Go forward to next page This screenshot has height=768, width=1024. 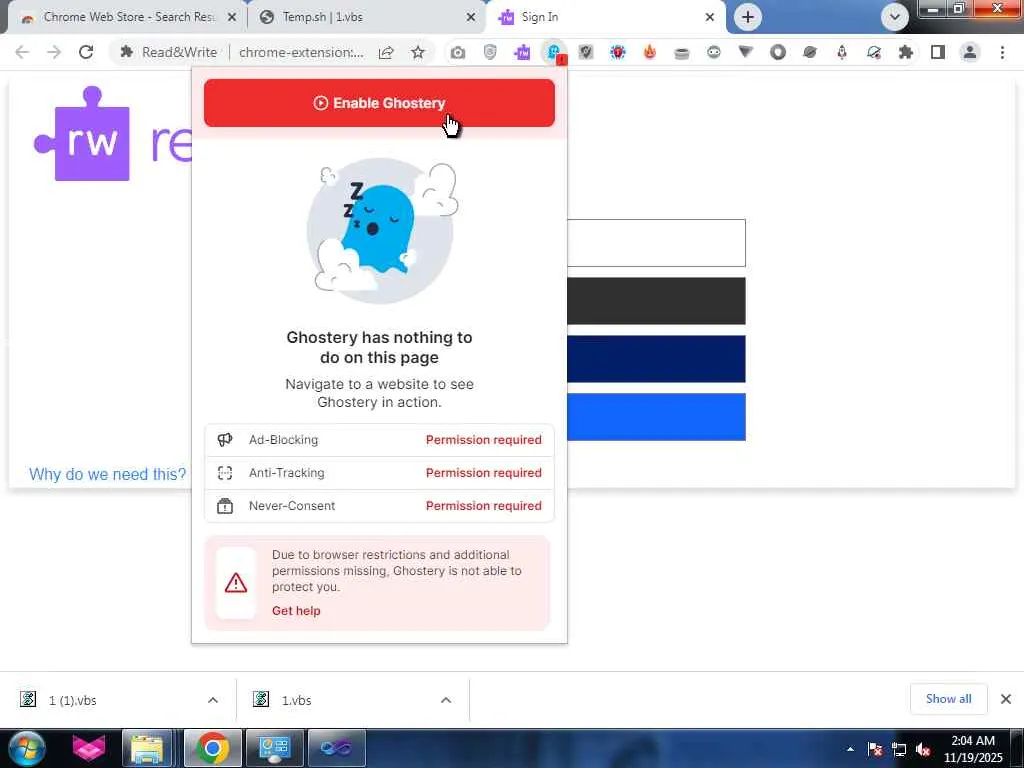(54, 52)
